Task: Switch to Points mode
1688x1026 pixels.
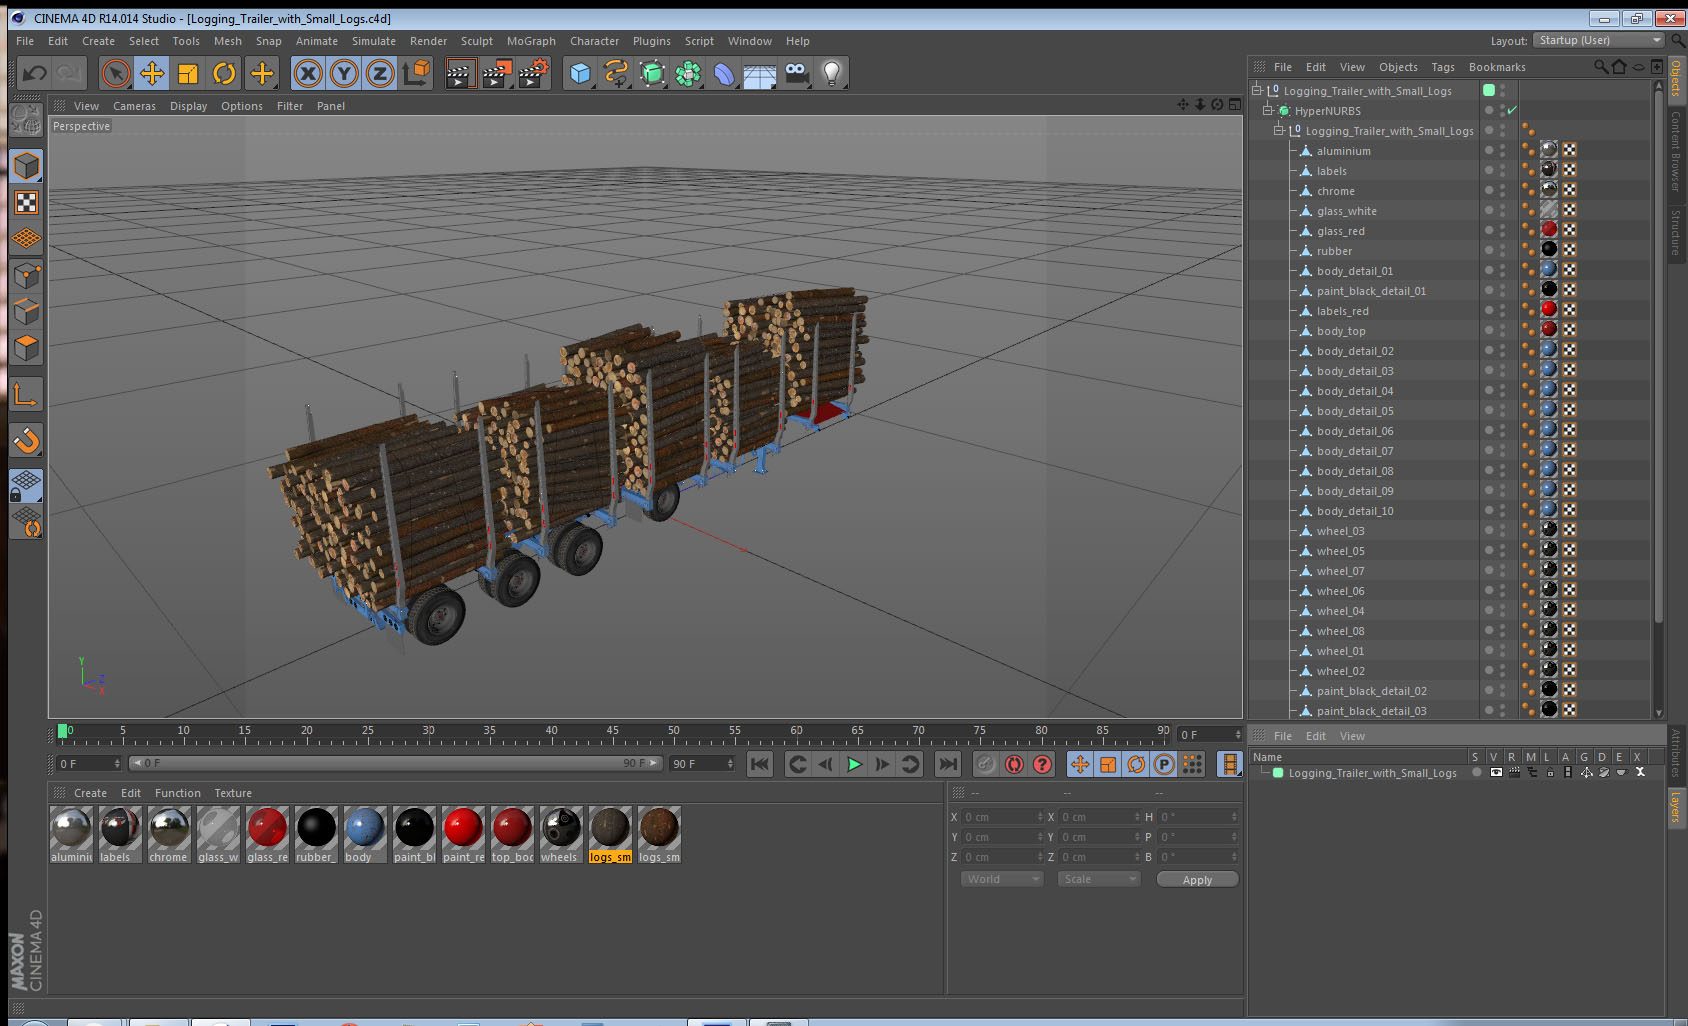Action: [27, 275]
